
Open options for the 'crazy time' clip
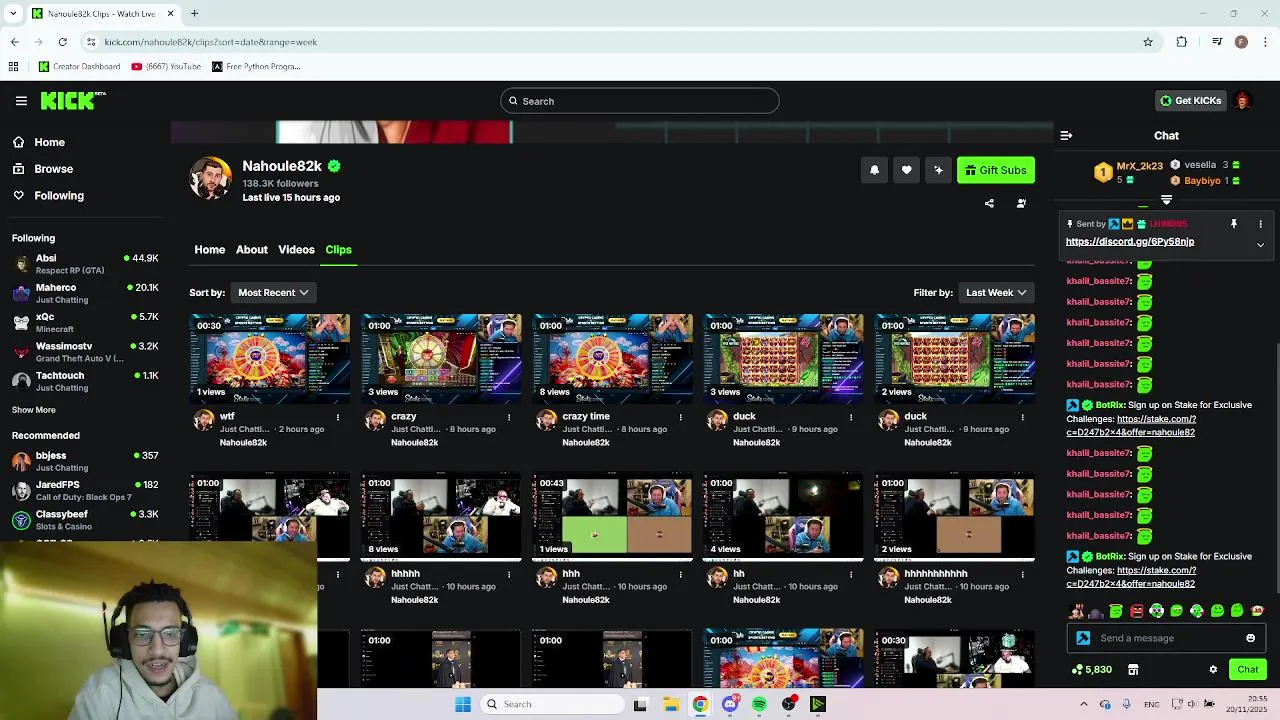(x=680, y=417)
